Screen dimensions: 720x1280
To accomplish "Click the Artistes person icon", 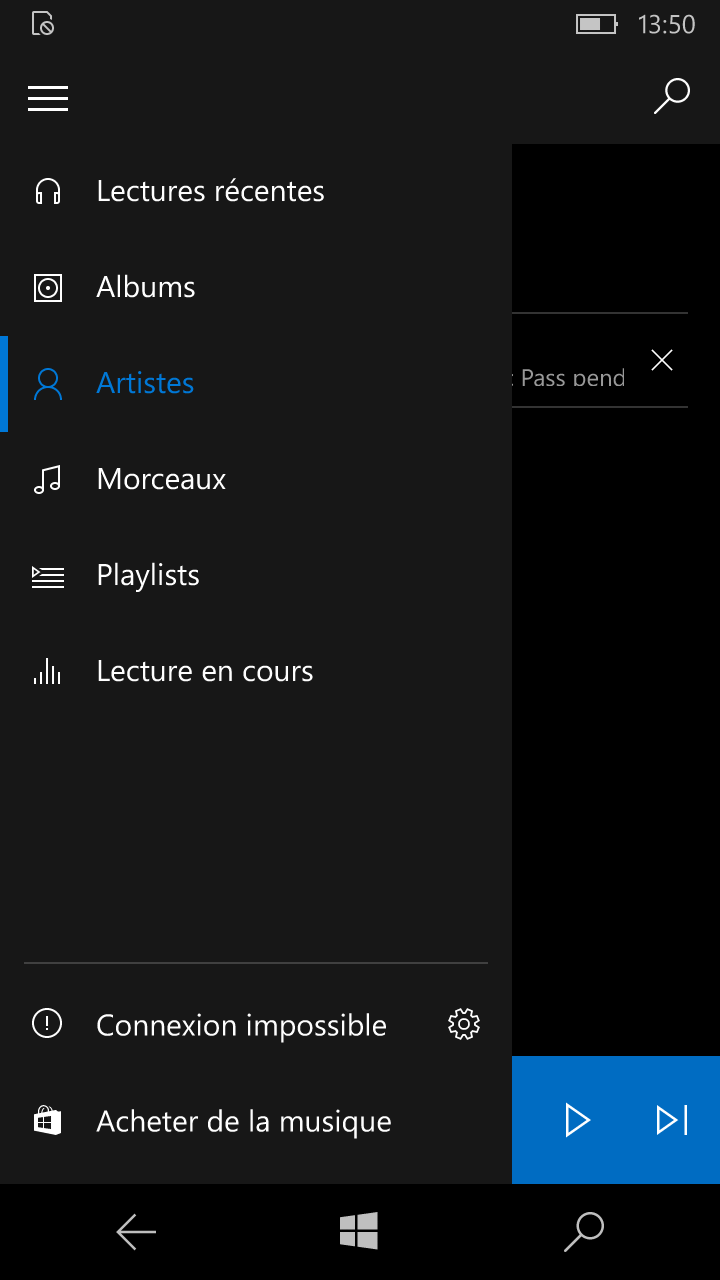I will coord(48,384).
